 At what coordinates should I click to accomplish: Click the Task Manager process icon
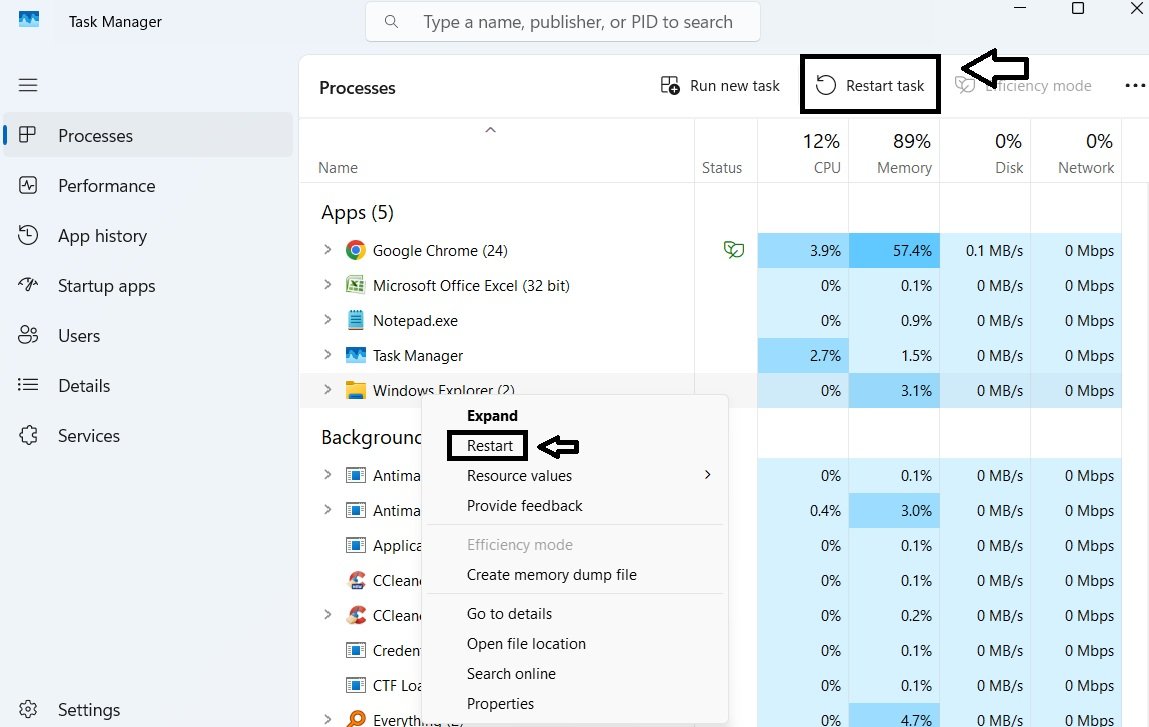355,355
